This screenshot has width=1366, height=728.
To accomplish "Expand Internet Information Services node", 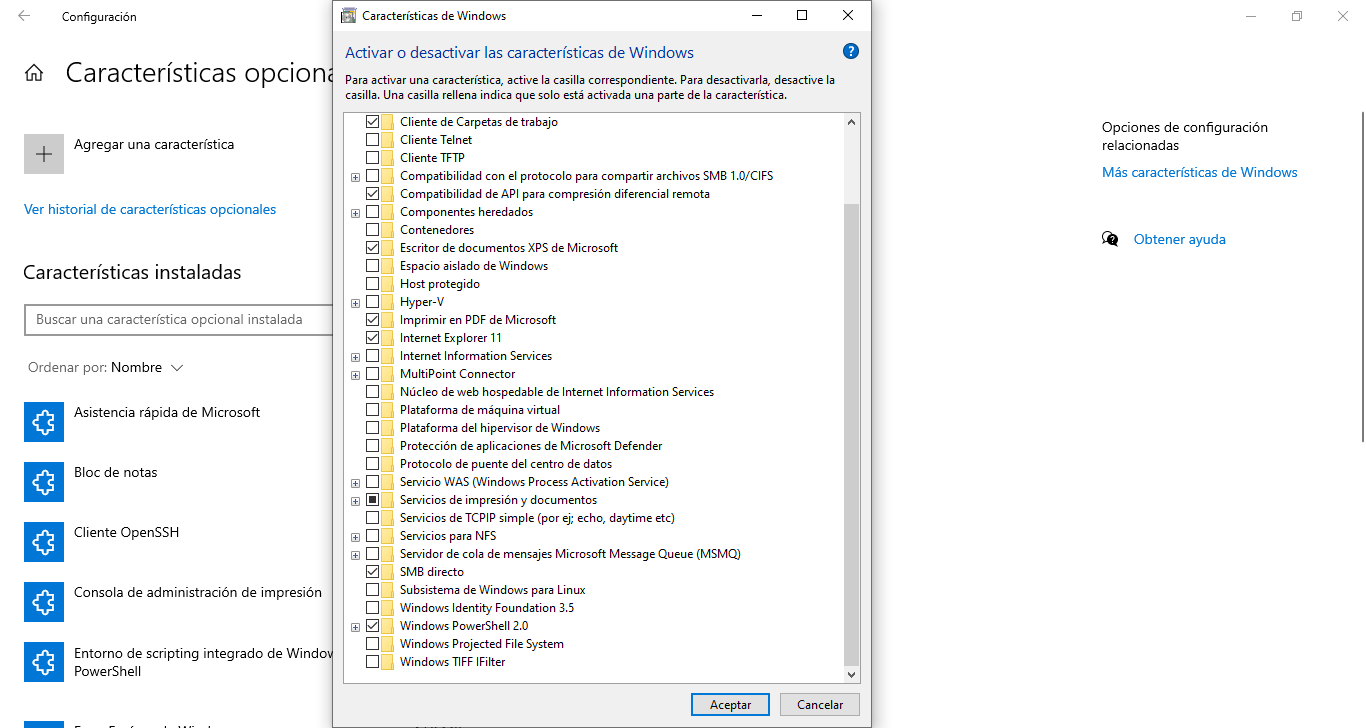I will [x=355, y=357].
